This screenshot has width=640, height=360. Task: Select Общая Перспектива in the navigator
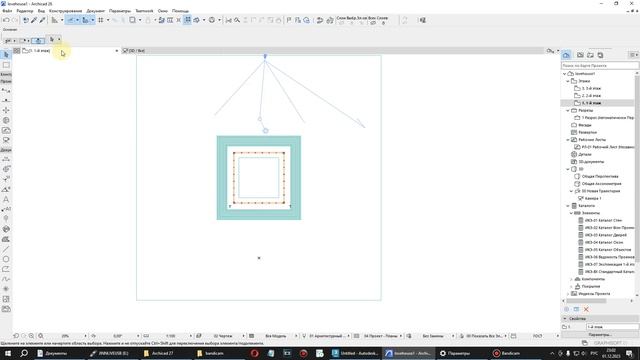pos(600,176)
